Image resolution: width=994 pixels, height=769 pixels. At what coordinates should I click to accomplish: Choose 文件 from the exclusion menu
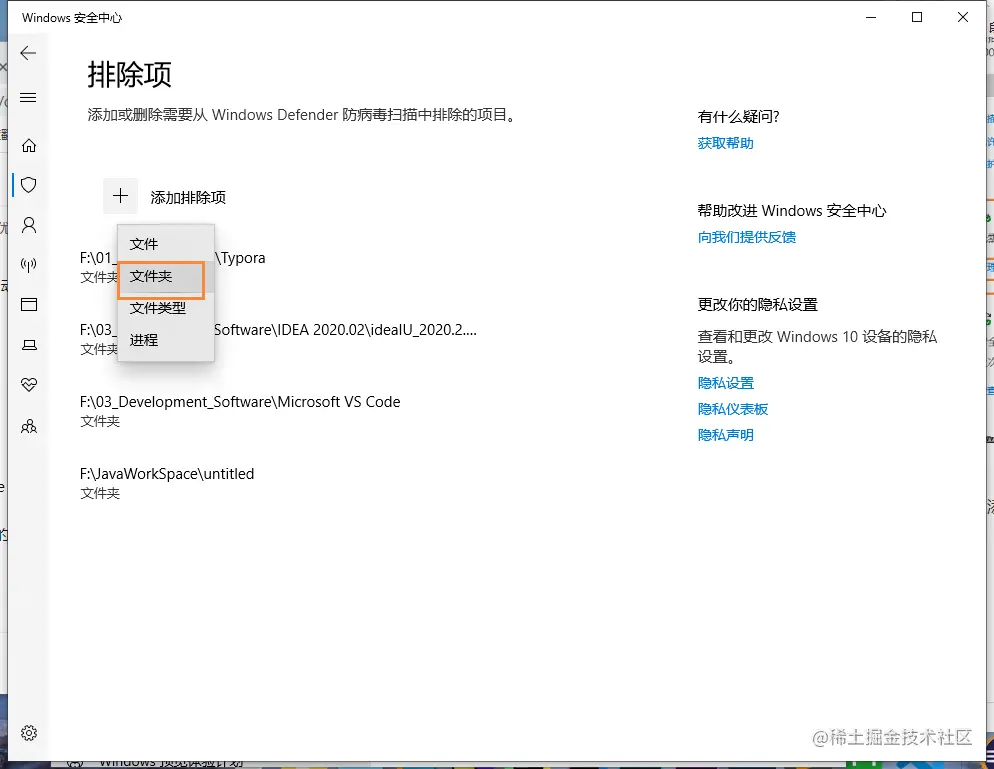166,244
